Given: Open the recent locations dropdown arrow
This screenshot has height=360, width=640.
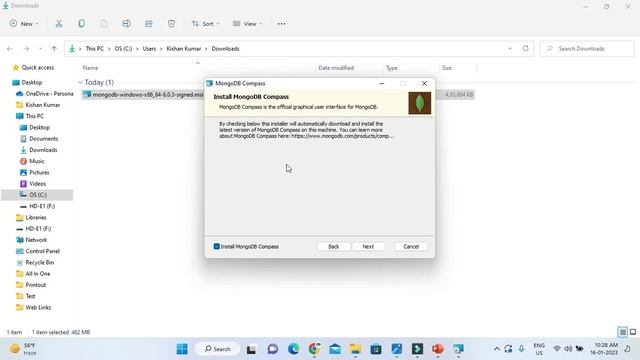Looking at the screenshot, I should click(x=40, y=49).
